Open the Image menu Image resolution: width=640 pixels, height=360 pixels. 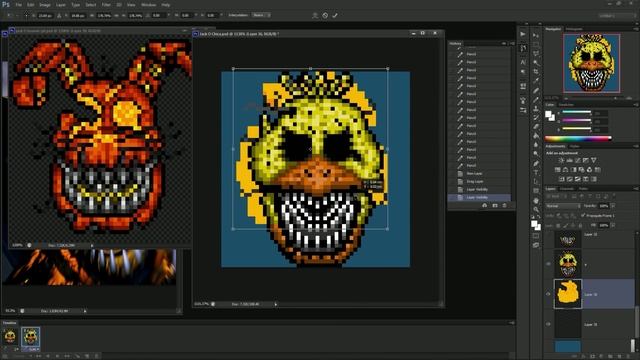click(45, 5)
